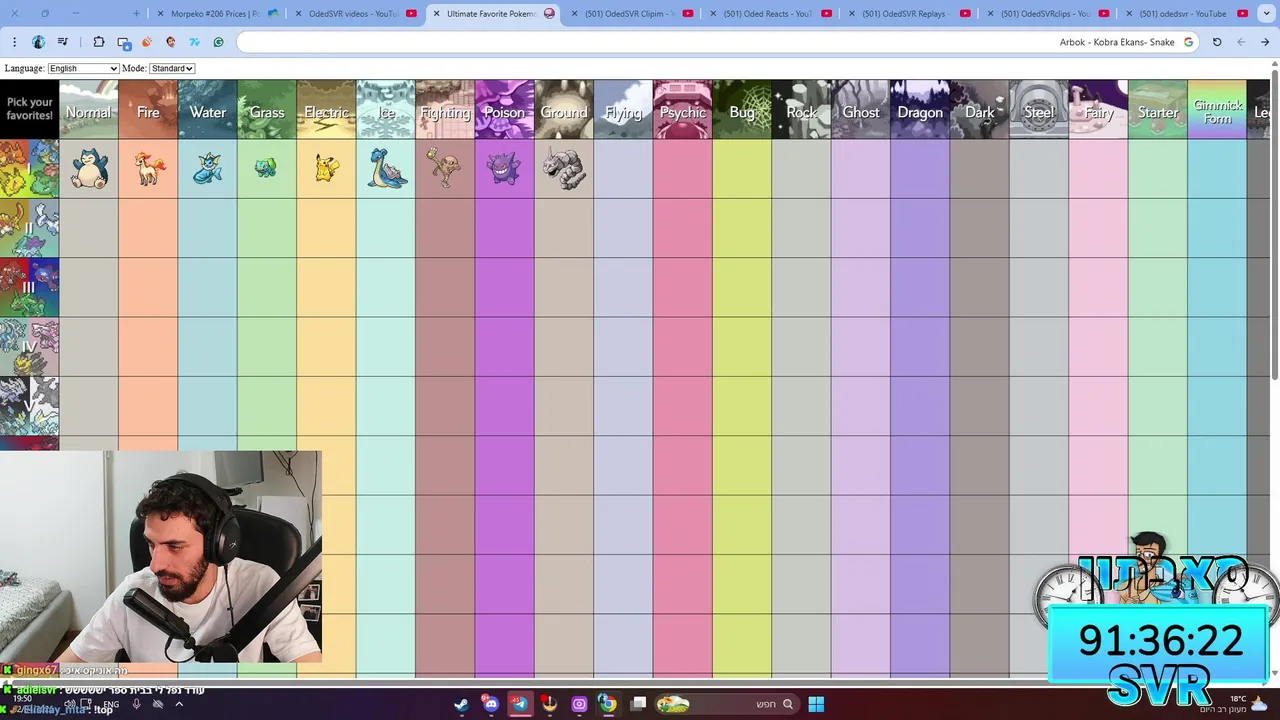This screenshot has width=1280, height=720.
Task: Choose the Bulbasaur sprite under Grass
Action: [x=265, y=167]
